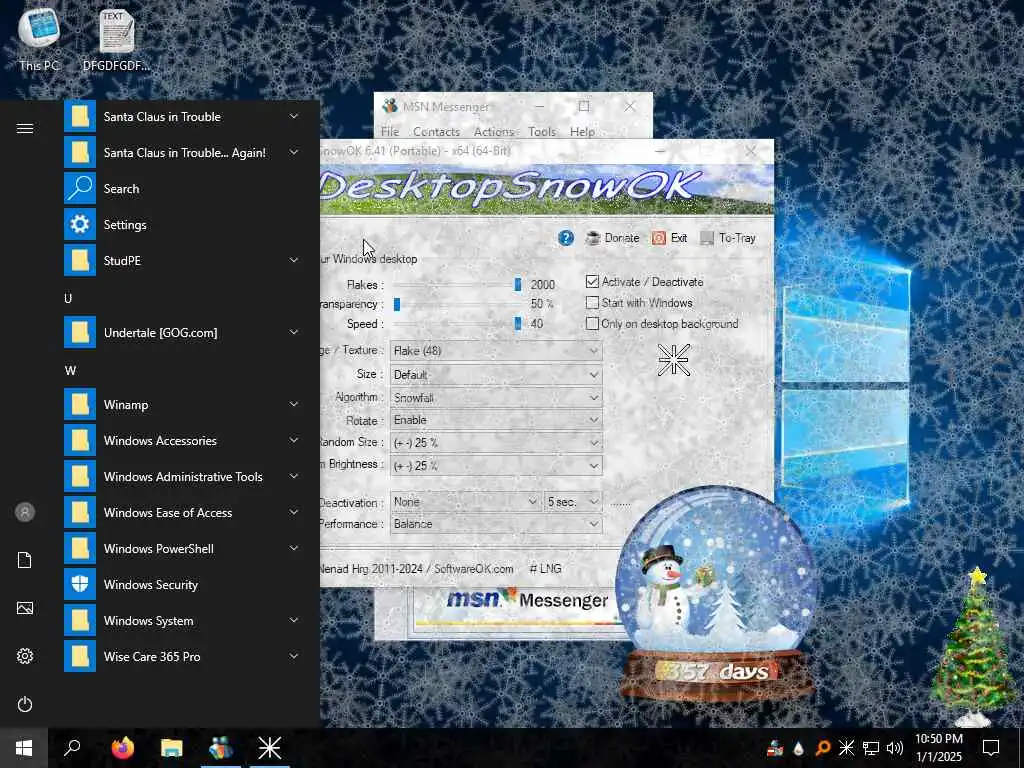Expand Santa Claus in Trouble... Again! folder

click(x=182, y=153)
